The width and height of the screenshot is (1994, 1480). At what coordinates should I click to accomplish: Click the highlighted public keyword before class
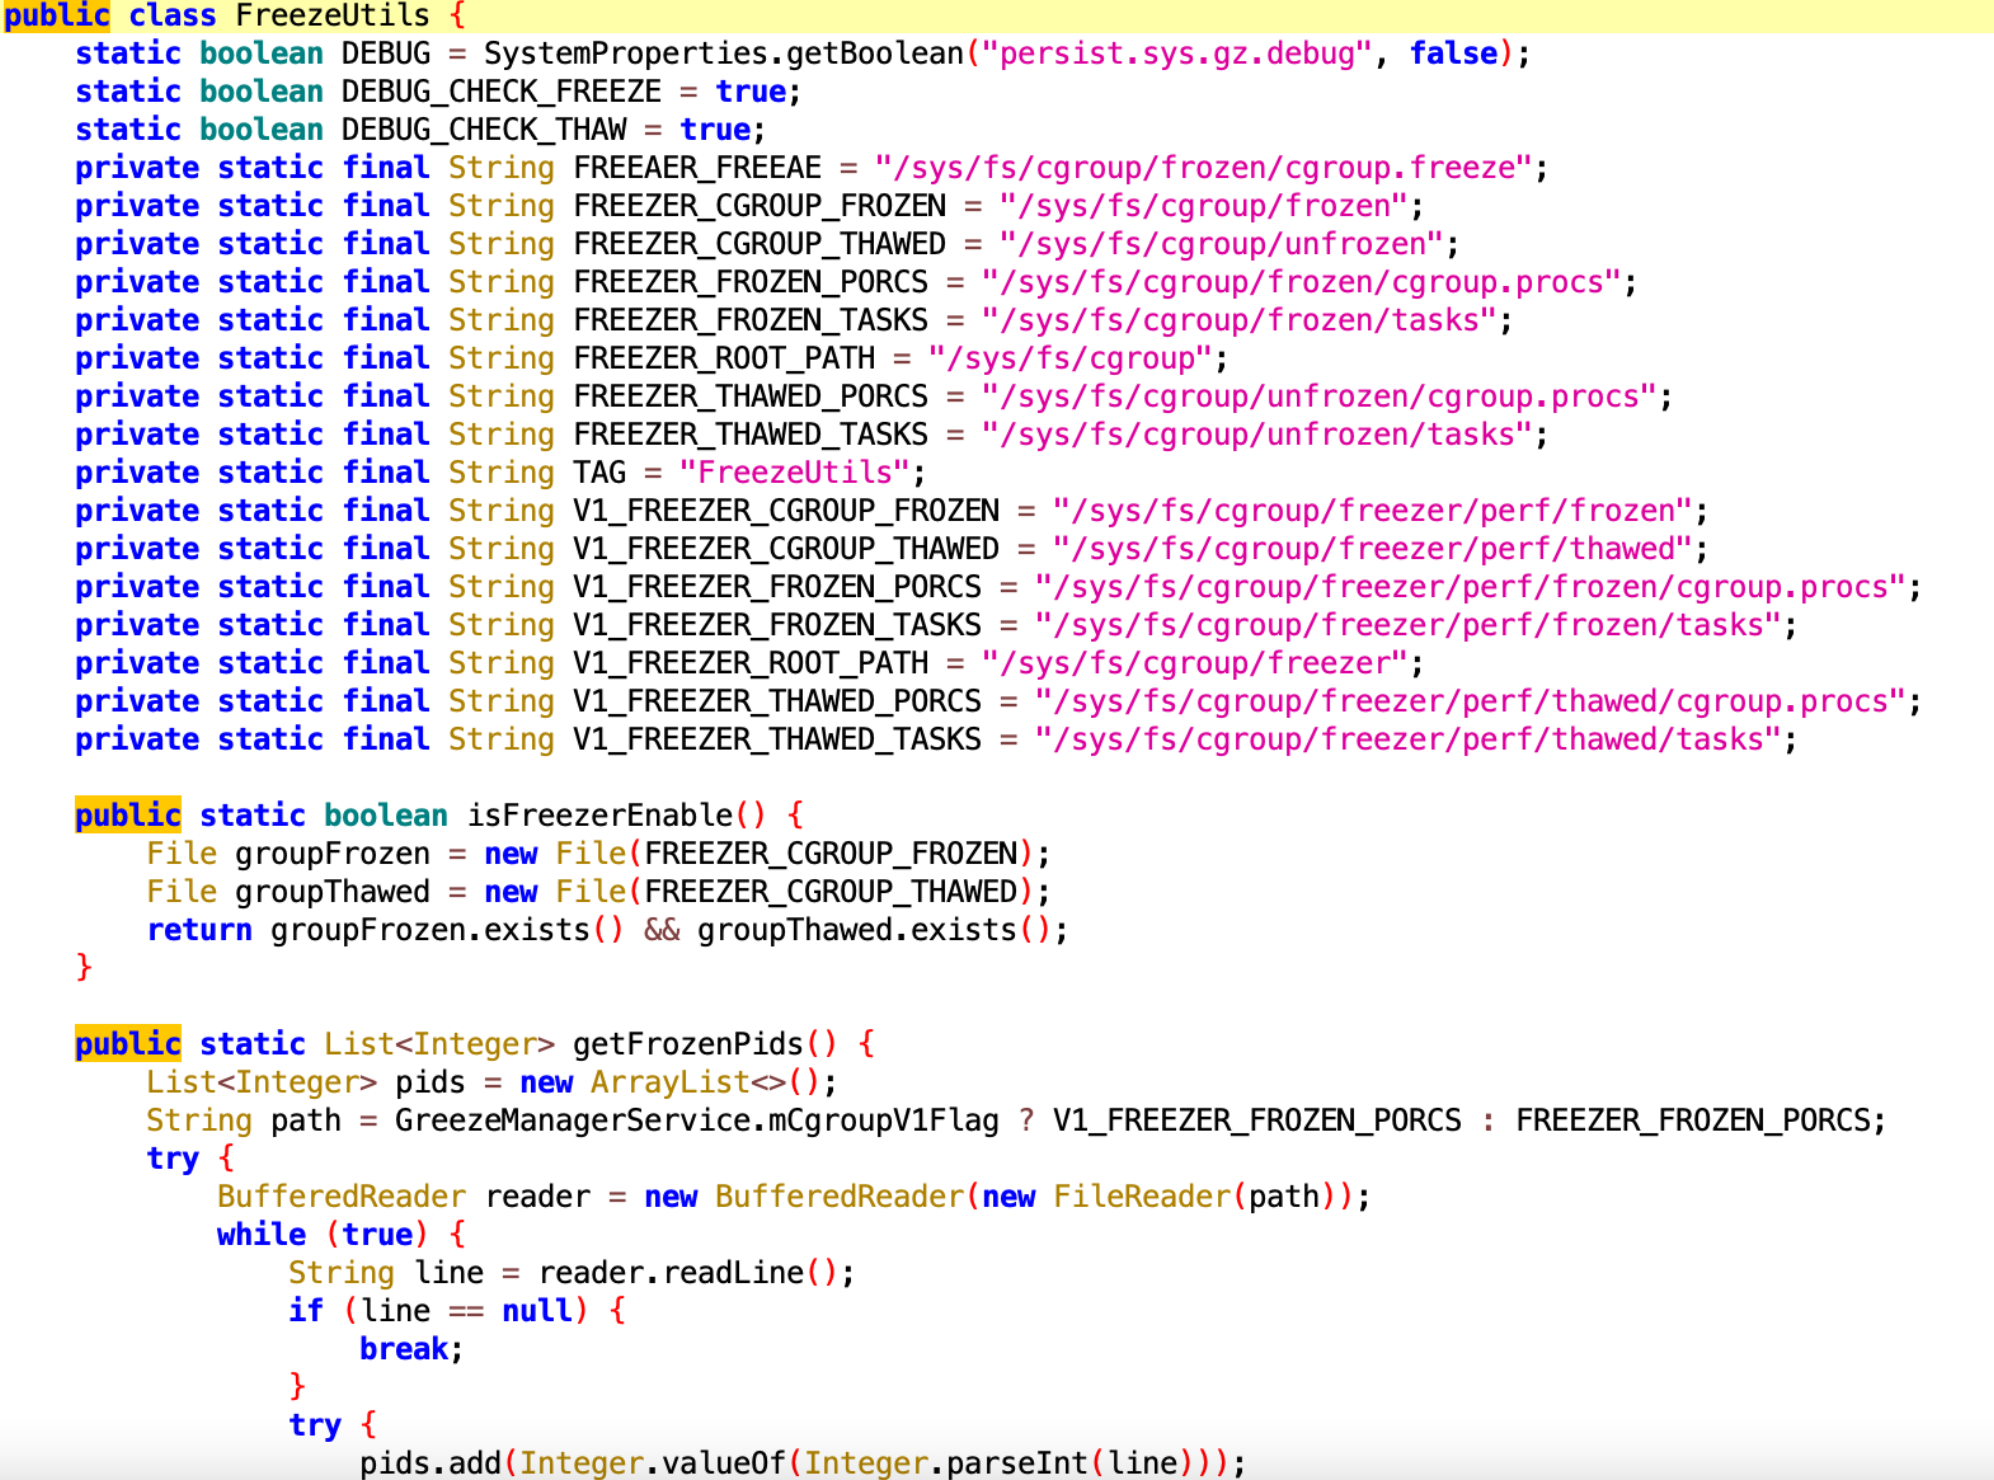point(56,16)
